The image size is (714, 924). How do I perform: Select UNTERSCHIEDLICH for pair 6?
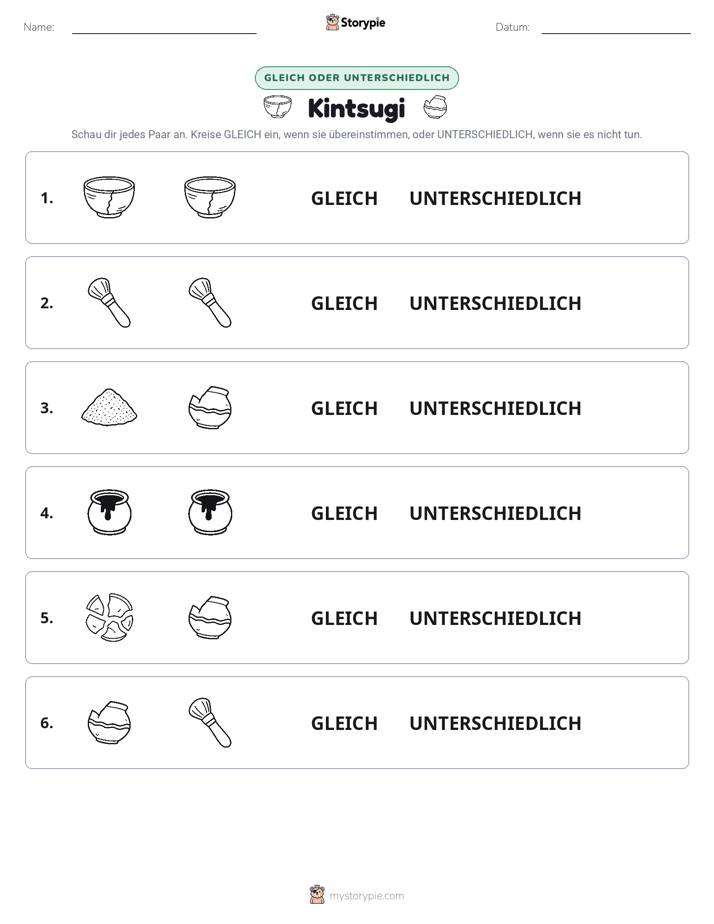pyautogui.click(x=495, y=723)
